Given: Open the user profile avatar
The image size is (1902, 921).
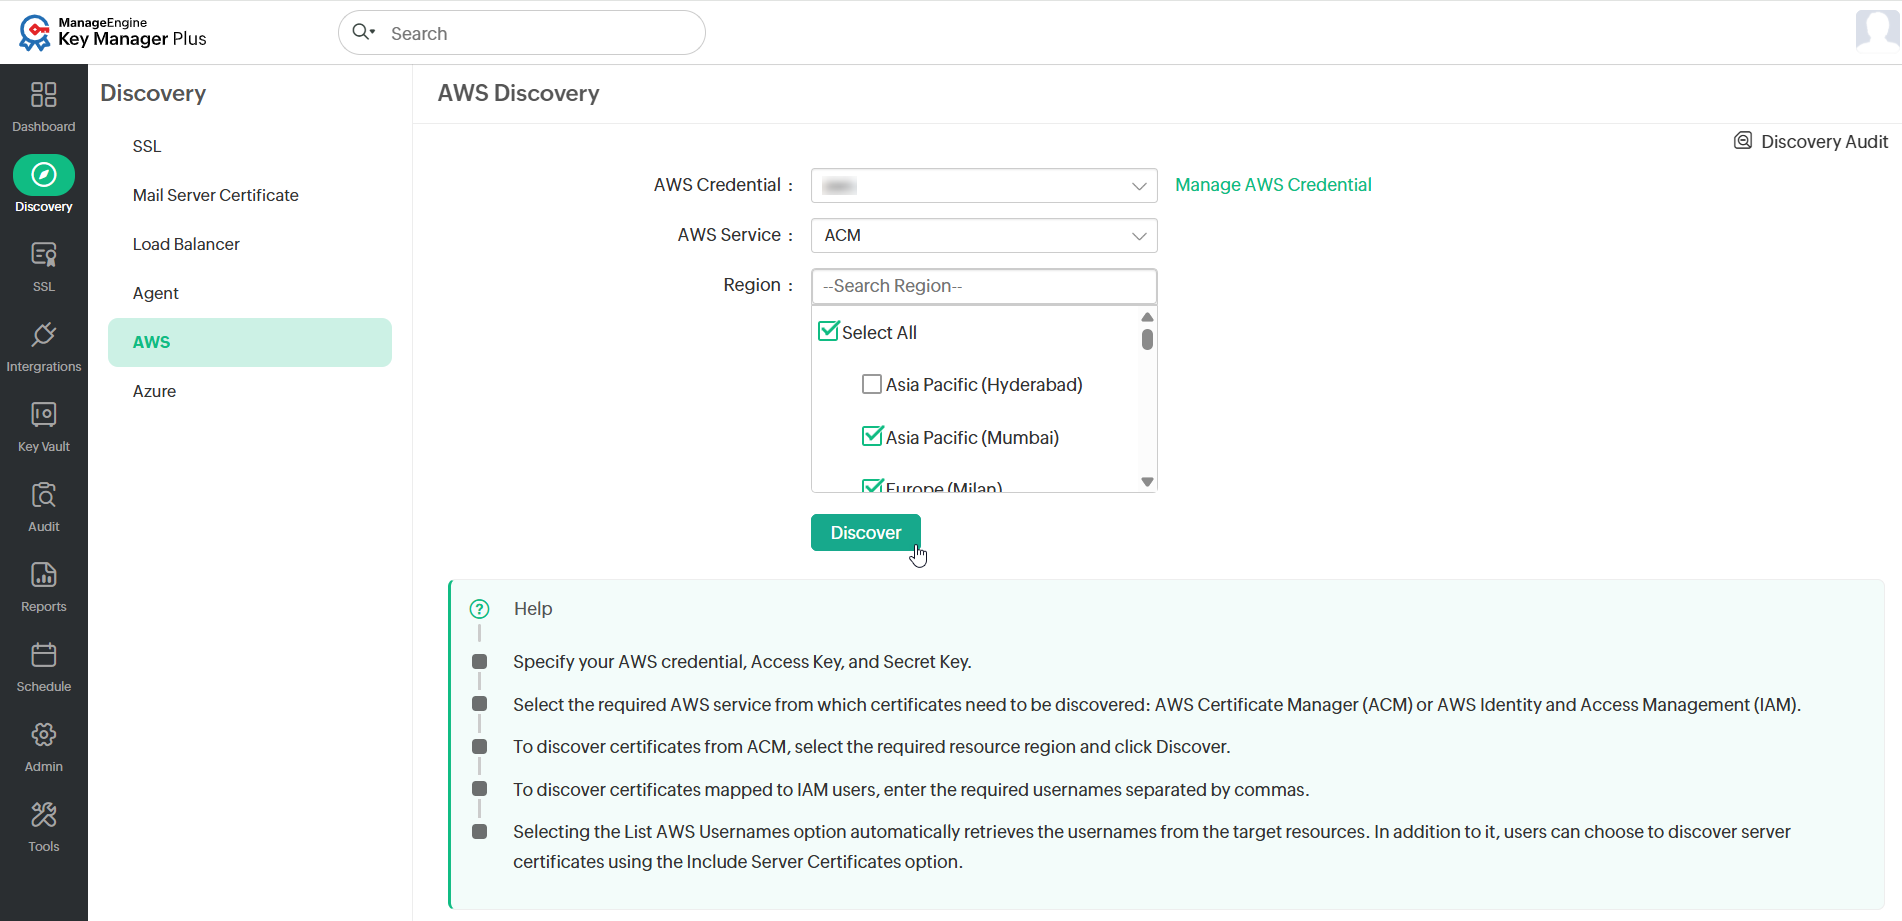Looking at the screenshot, I should click(1877, 30).
